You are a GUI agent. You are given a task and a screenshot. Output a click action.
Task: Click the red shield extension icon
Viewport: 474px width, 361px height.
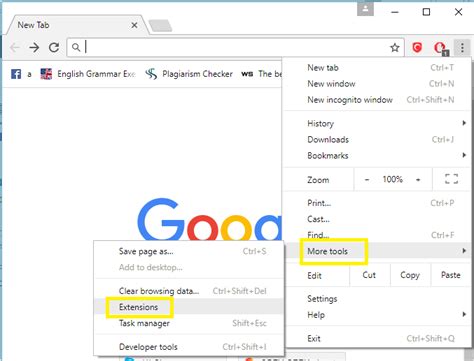tap(417, 47)
